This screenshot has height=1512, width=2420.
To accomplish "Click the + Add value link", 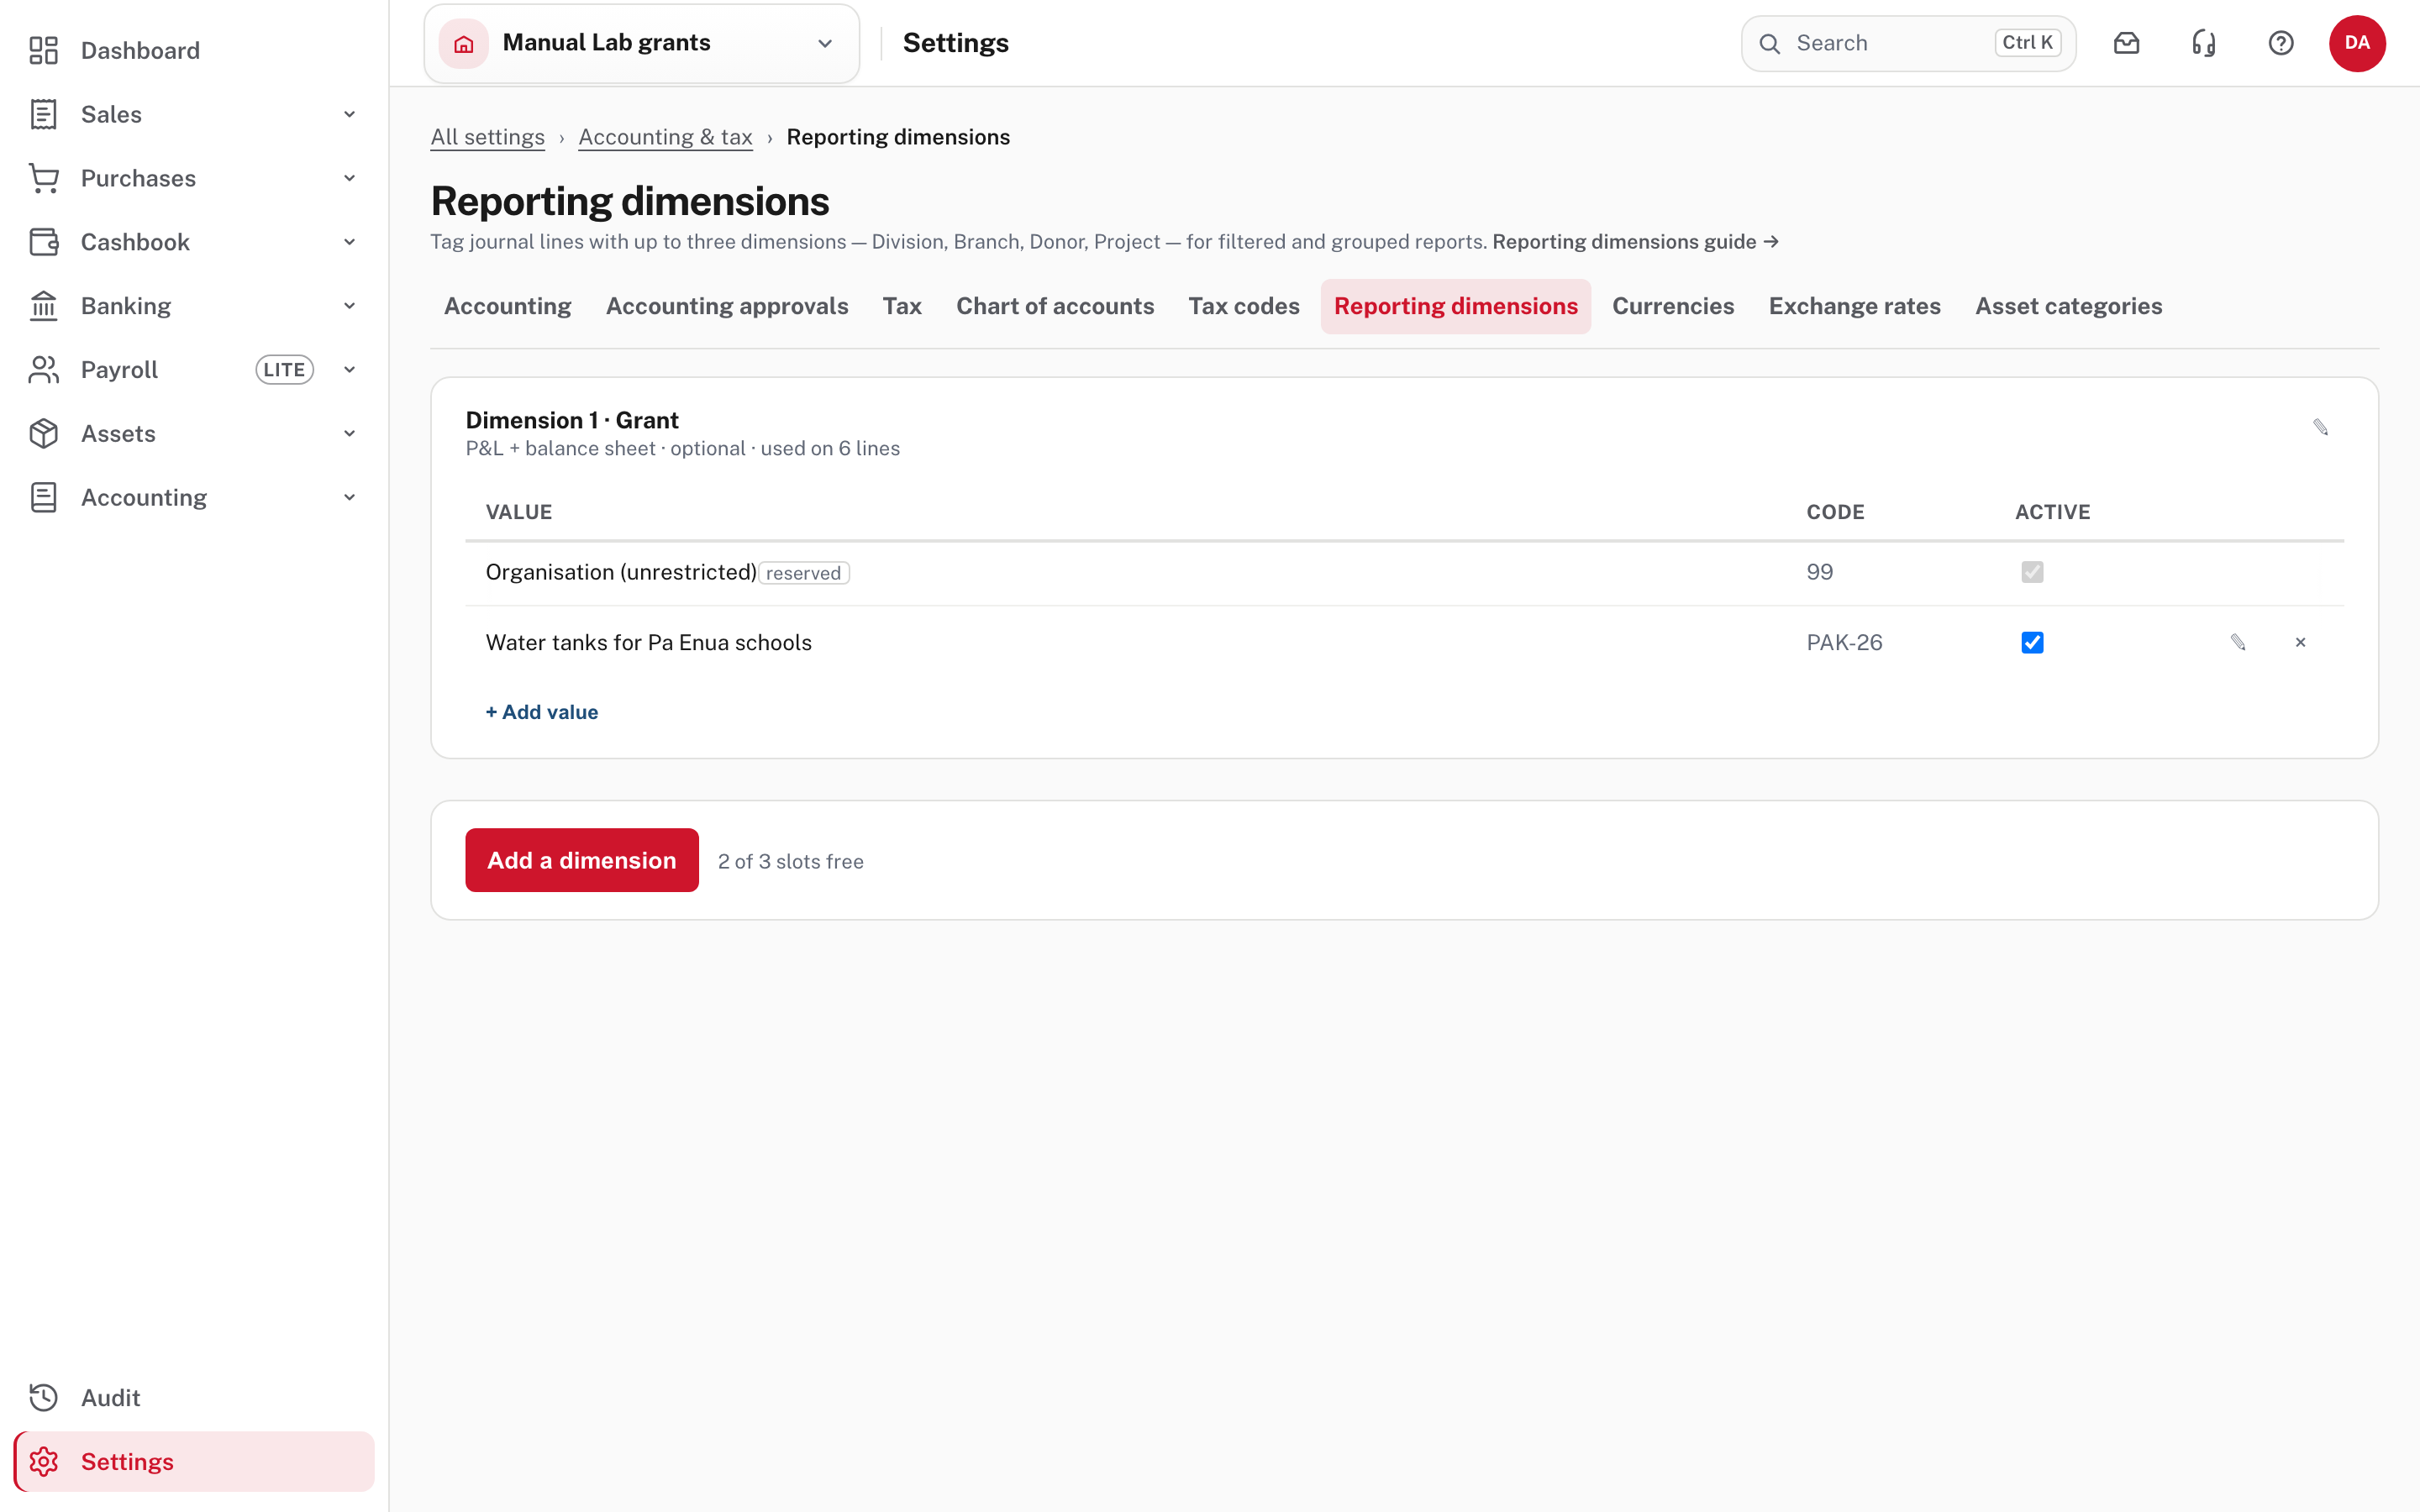I will pyautogui.click(x=541, y=712).
